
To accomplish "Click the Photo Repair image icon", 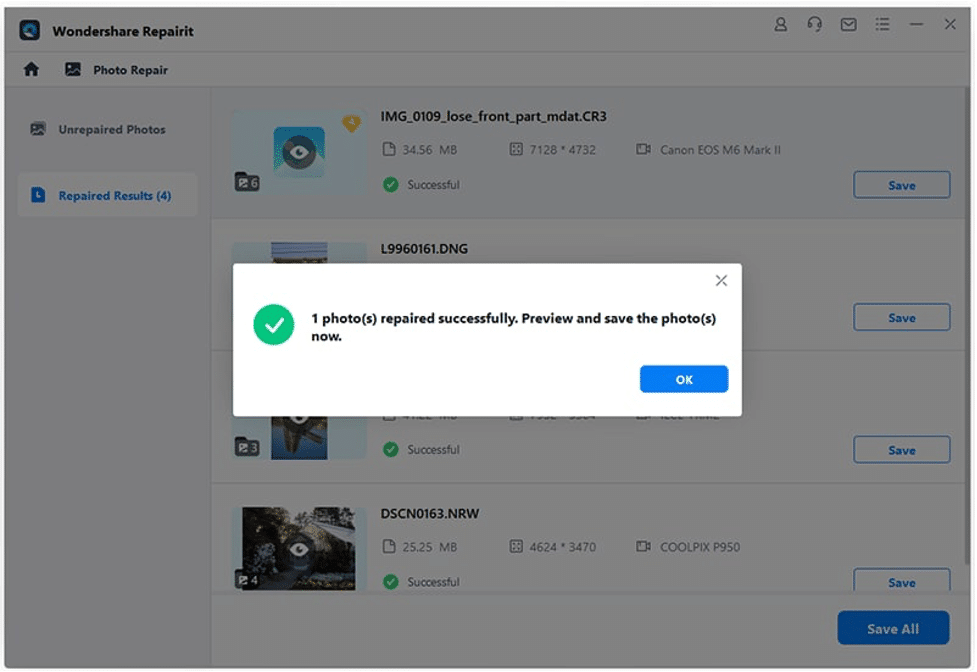I will (71, 69).
